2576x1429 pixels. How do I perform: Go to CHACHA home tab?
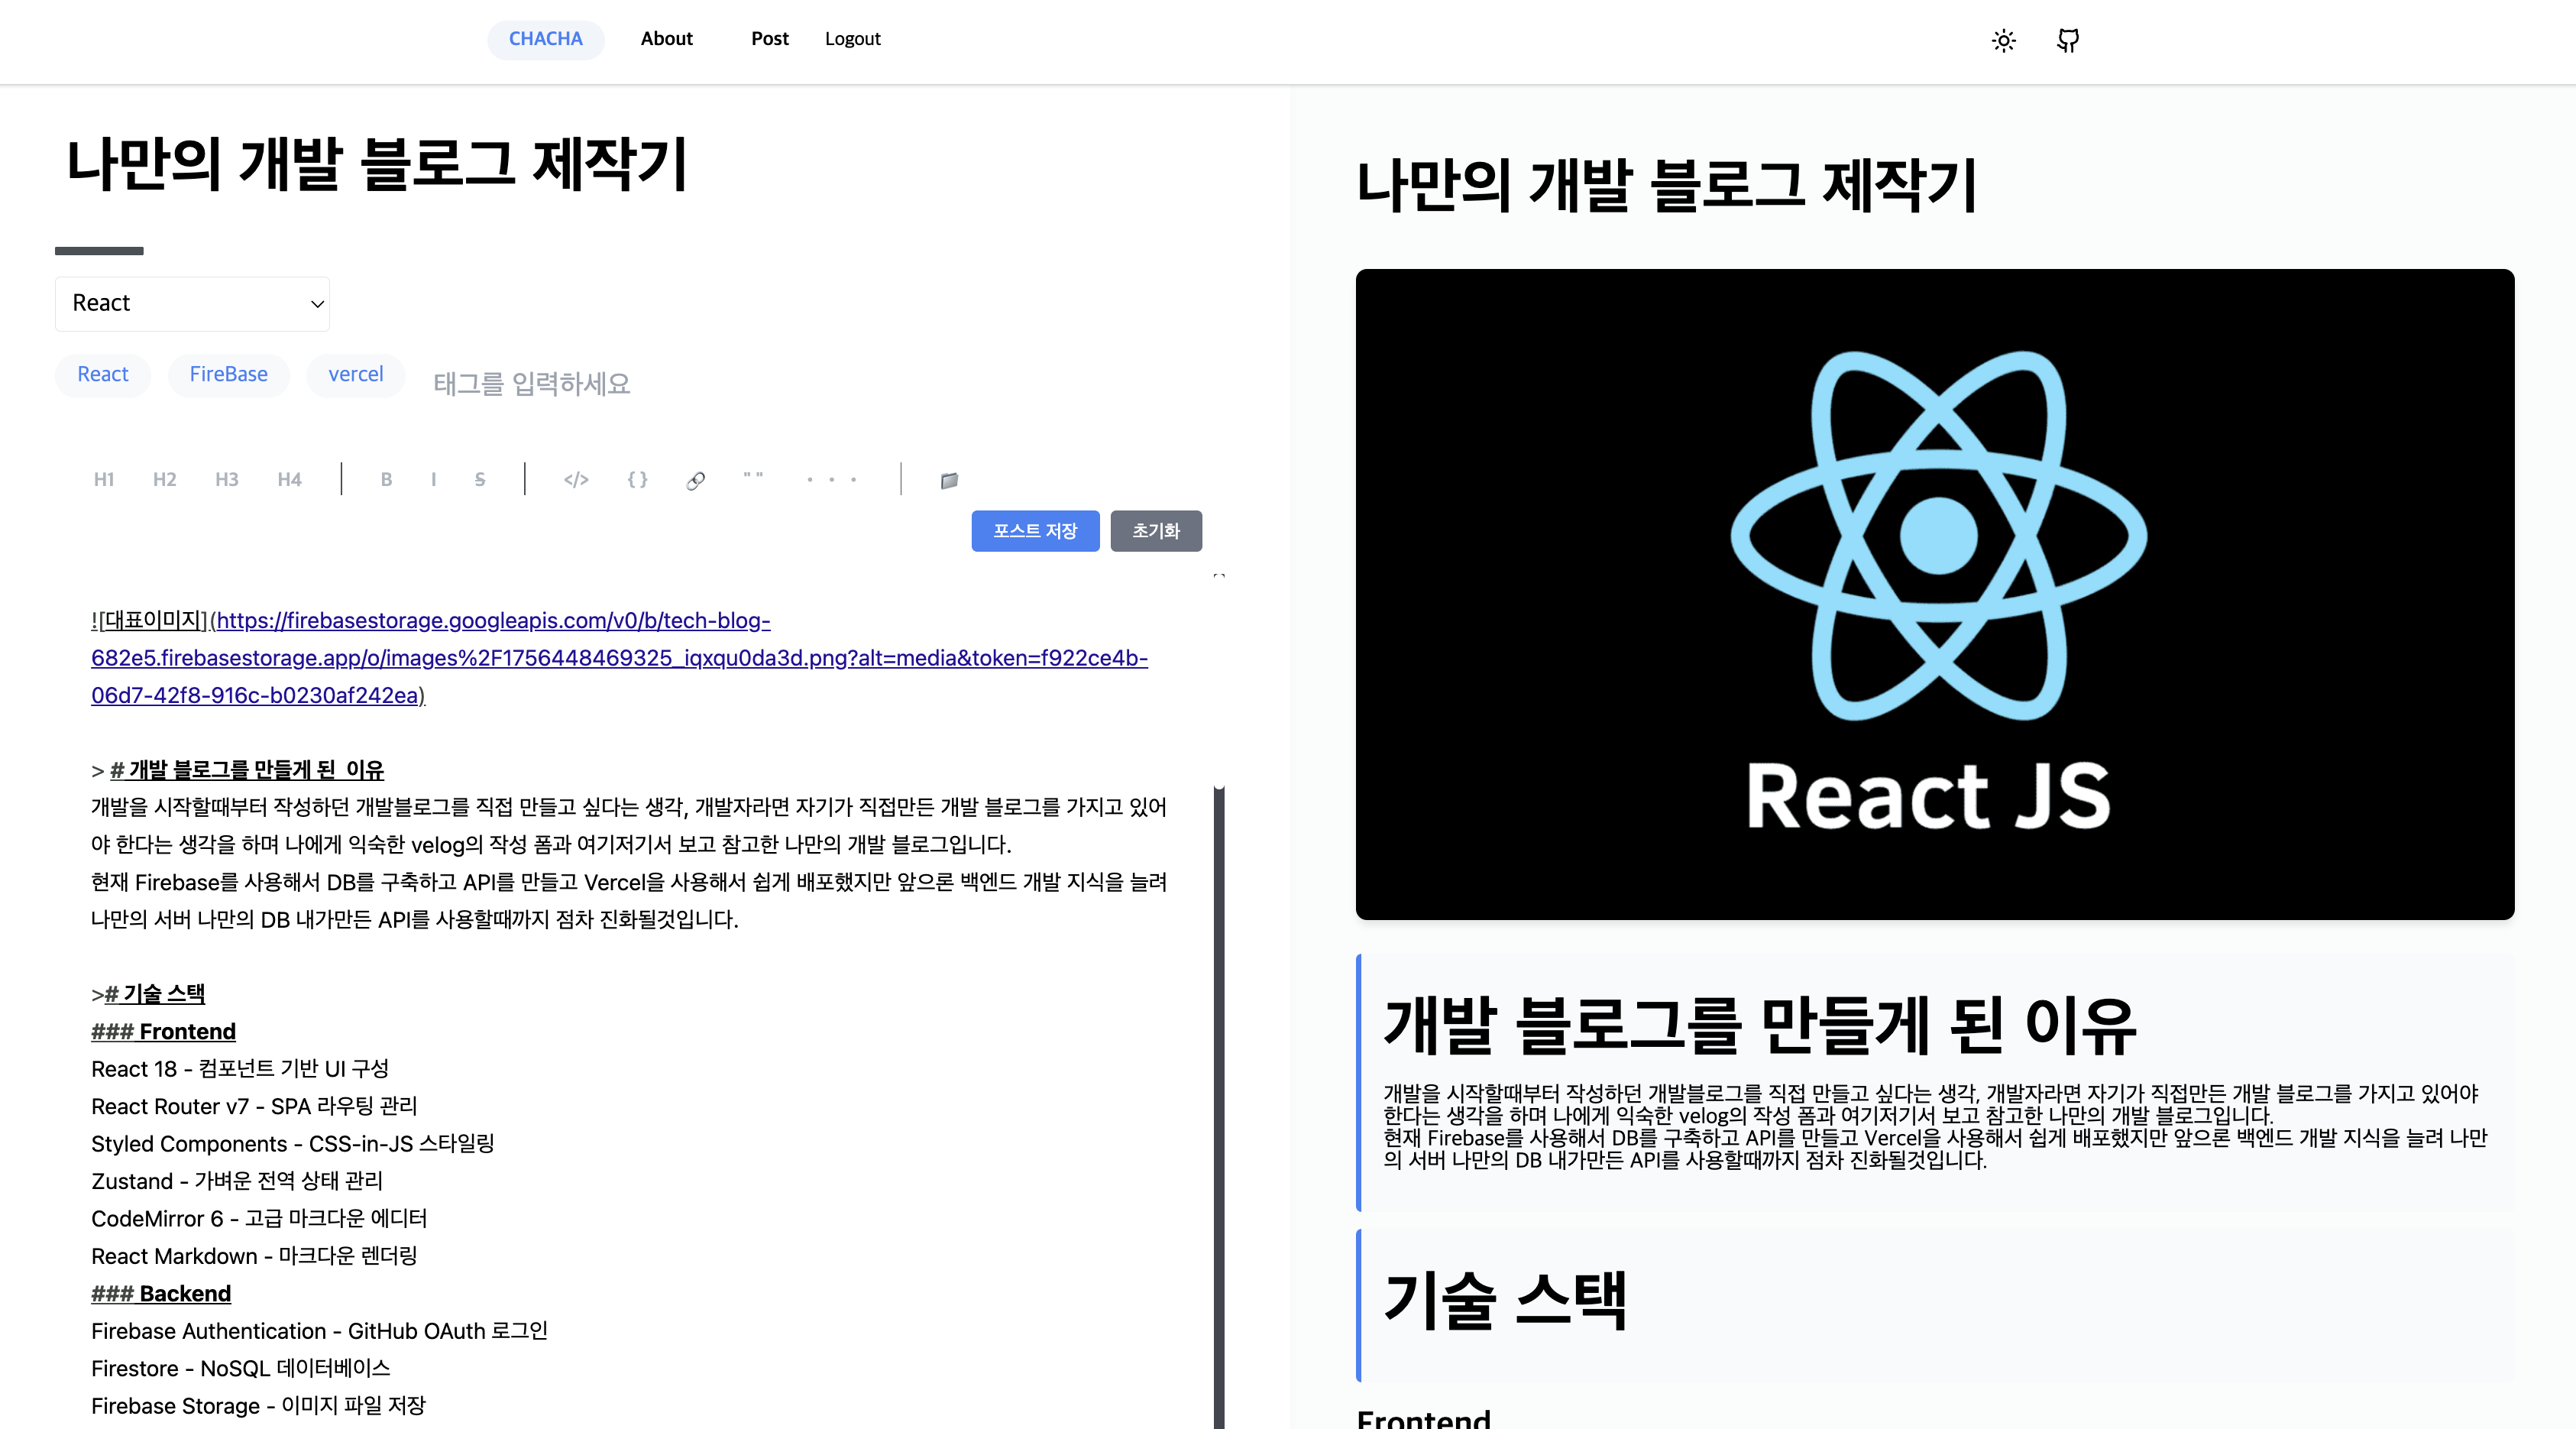pos(546,39)
